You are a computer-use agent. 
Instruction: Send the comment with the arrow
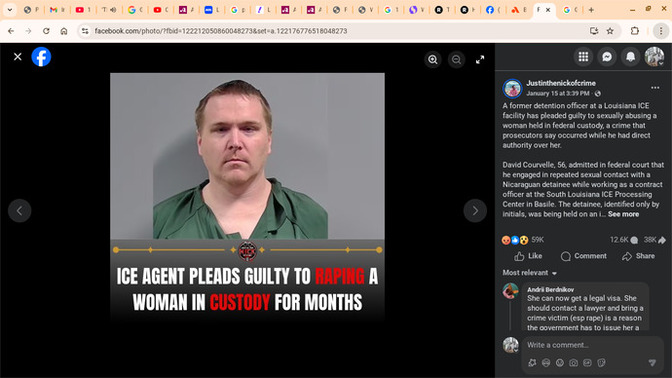click(652, 363)
